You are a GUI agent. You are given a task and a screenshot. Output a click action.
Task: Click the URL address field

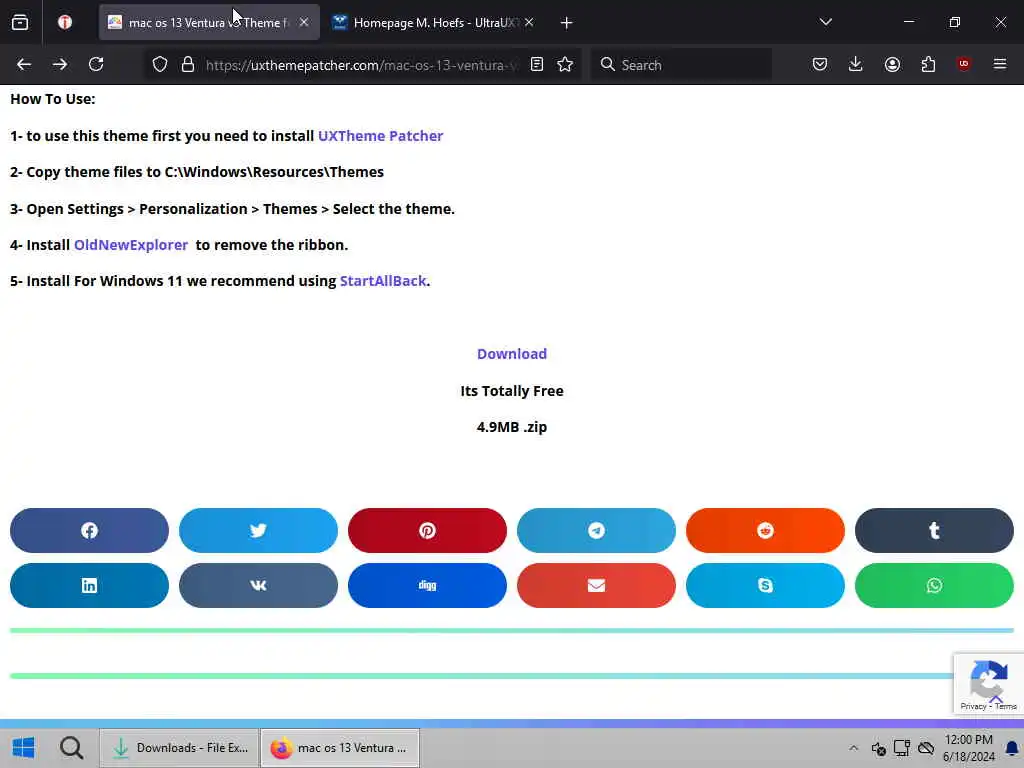click(361, 65)
